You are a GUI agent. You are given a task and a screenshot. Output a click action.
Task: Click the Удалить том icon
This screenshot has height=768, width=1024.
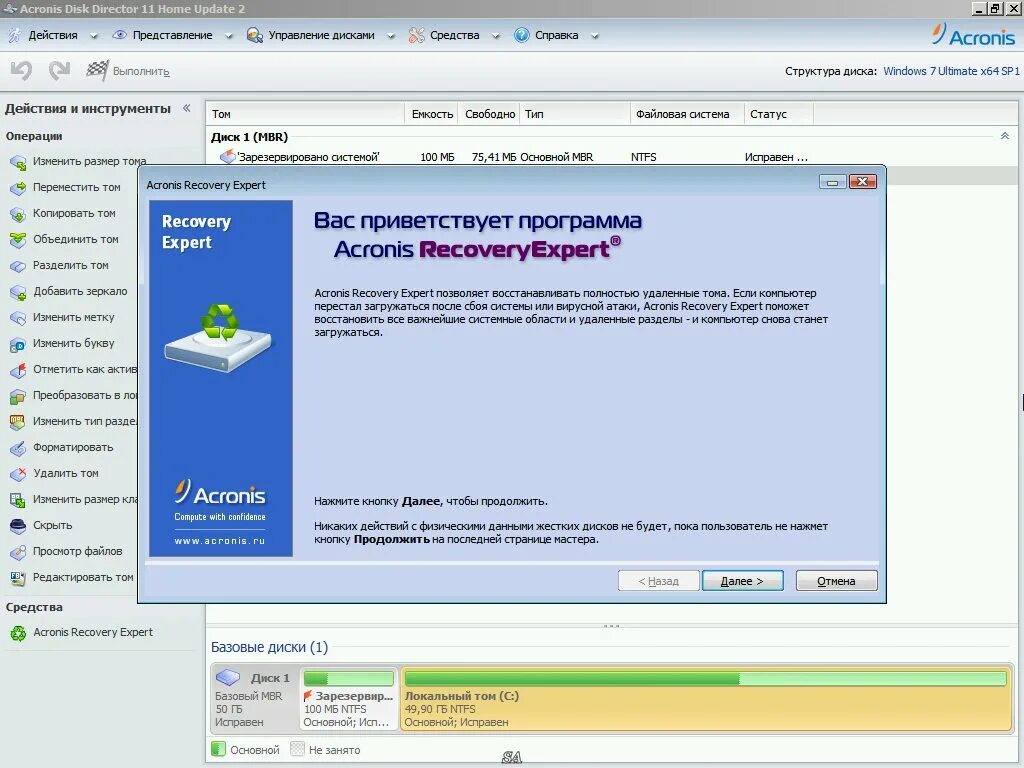click(18, 474)
